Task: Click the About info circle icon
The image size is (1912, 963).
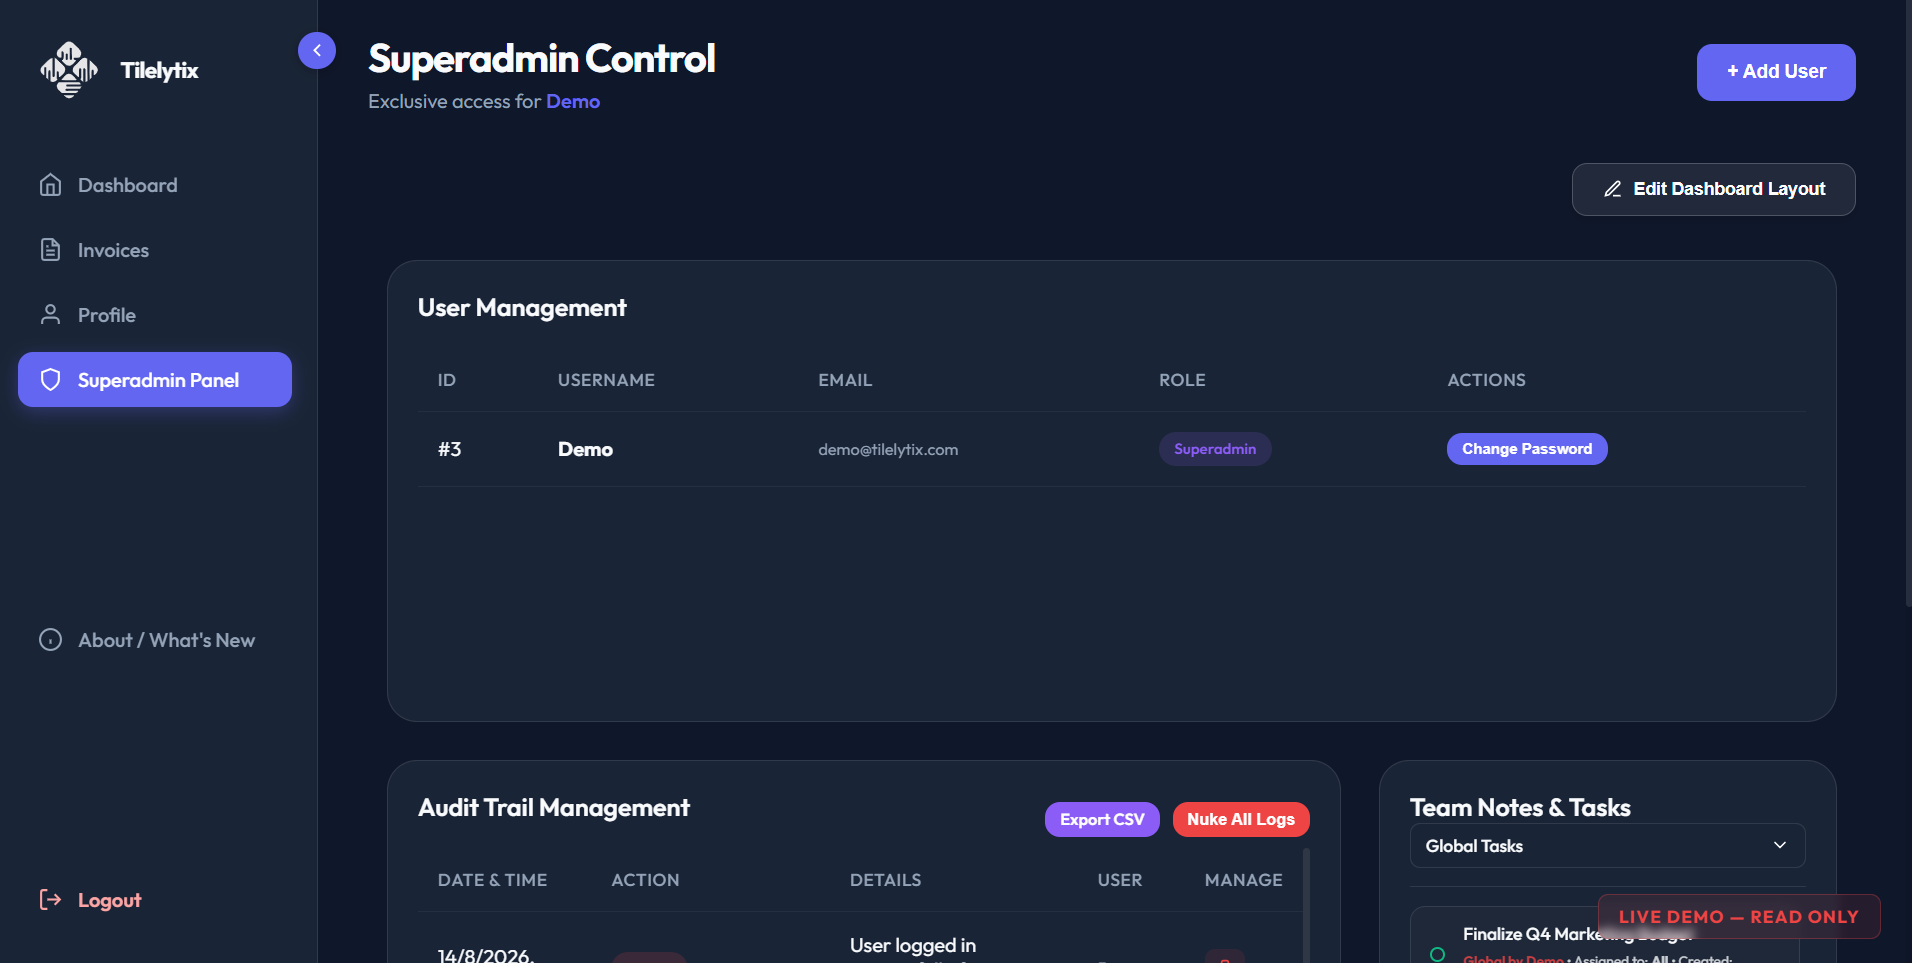Action: pos(50,640)
